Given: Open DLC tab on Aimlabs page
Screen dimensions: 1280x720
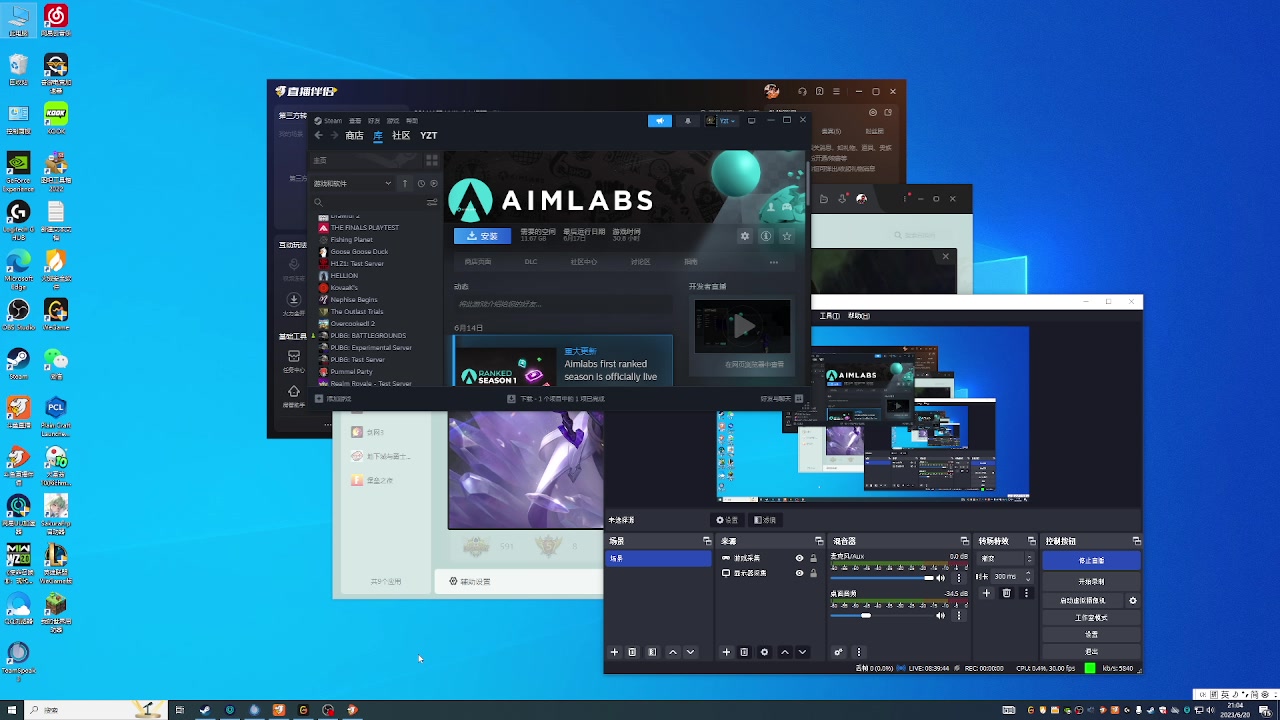Looking at the screenshot, I should (x=531, y=262).
